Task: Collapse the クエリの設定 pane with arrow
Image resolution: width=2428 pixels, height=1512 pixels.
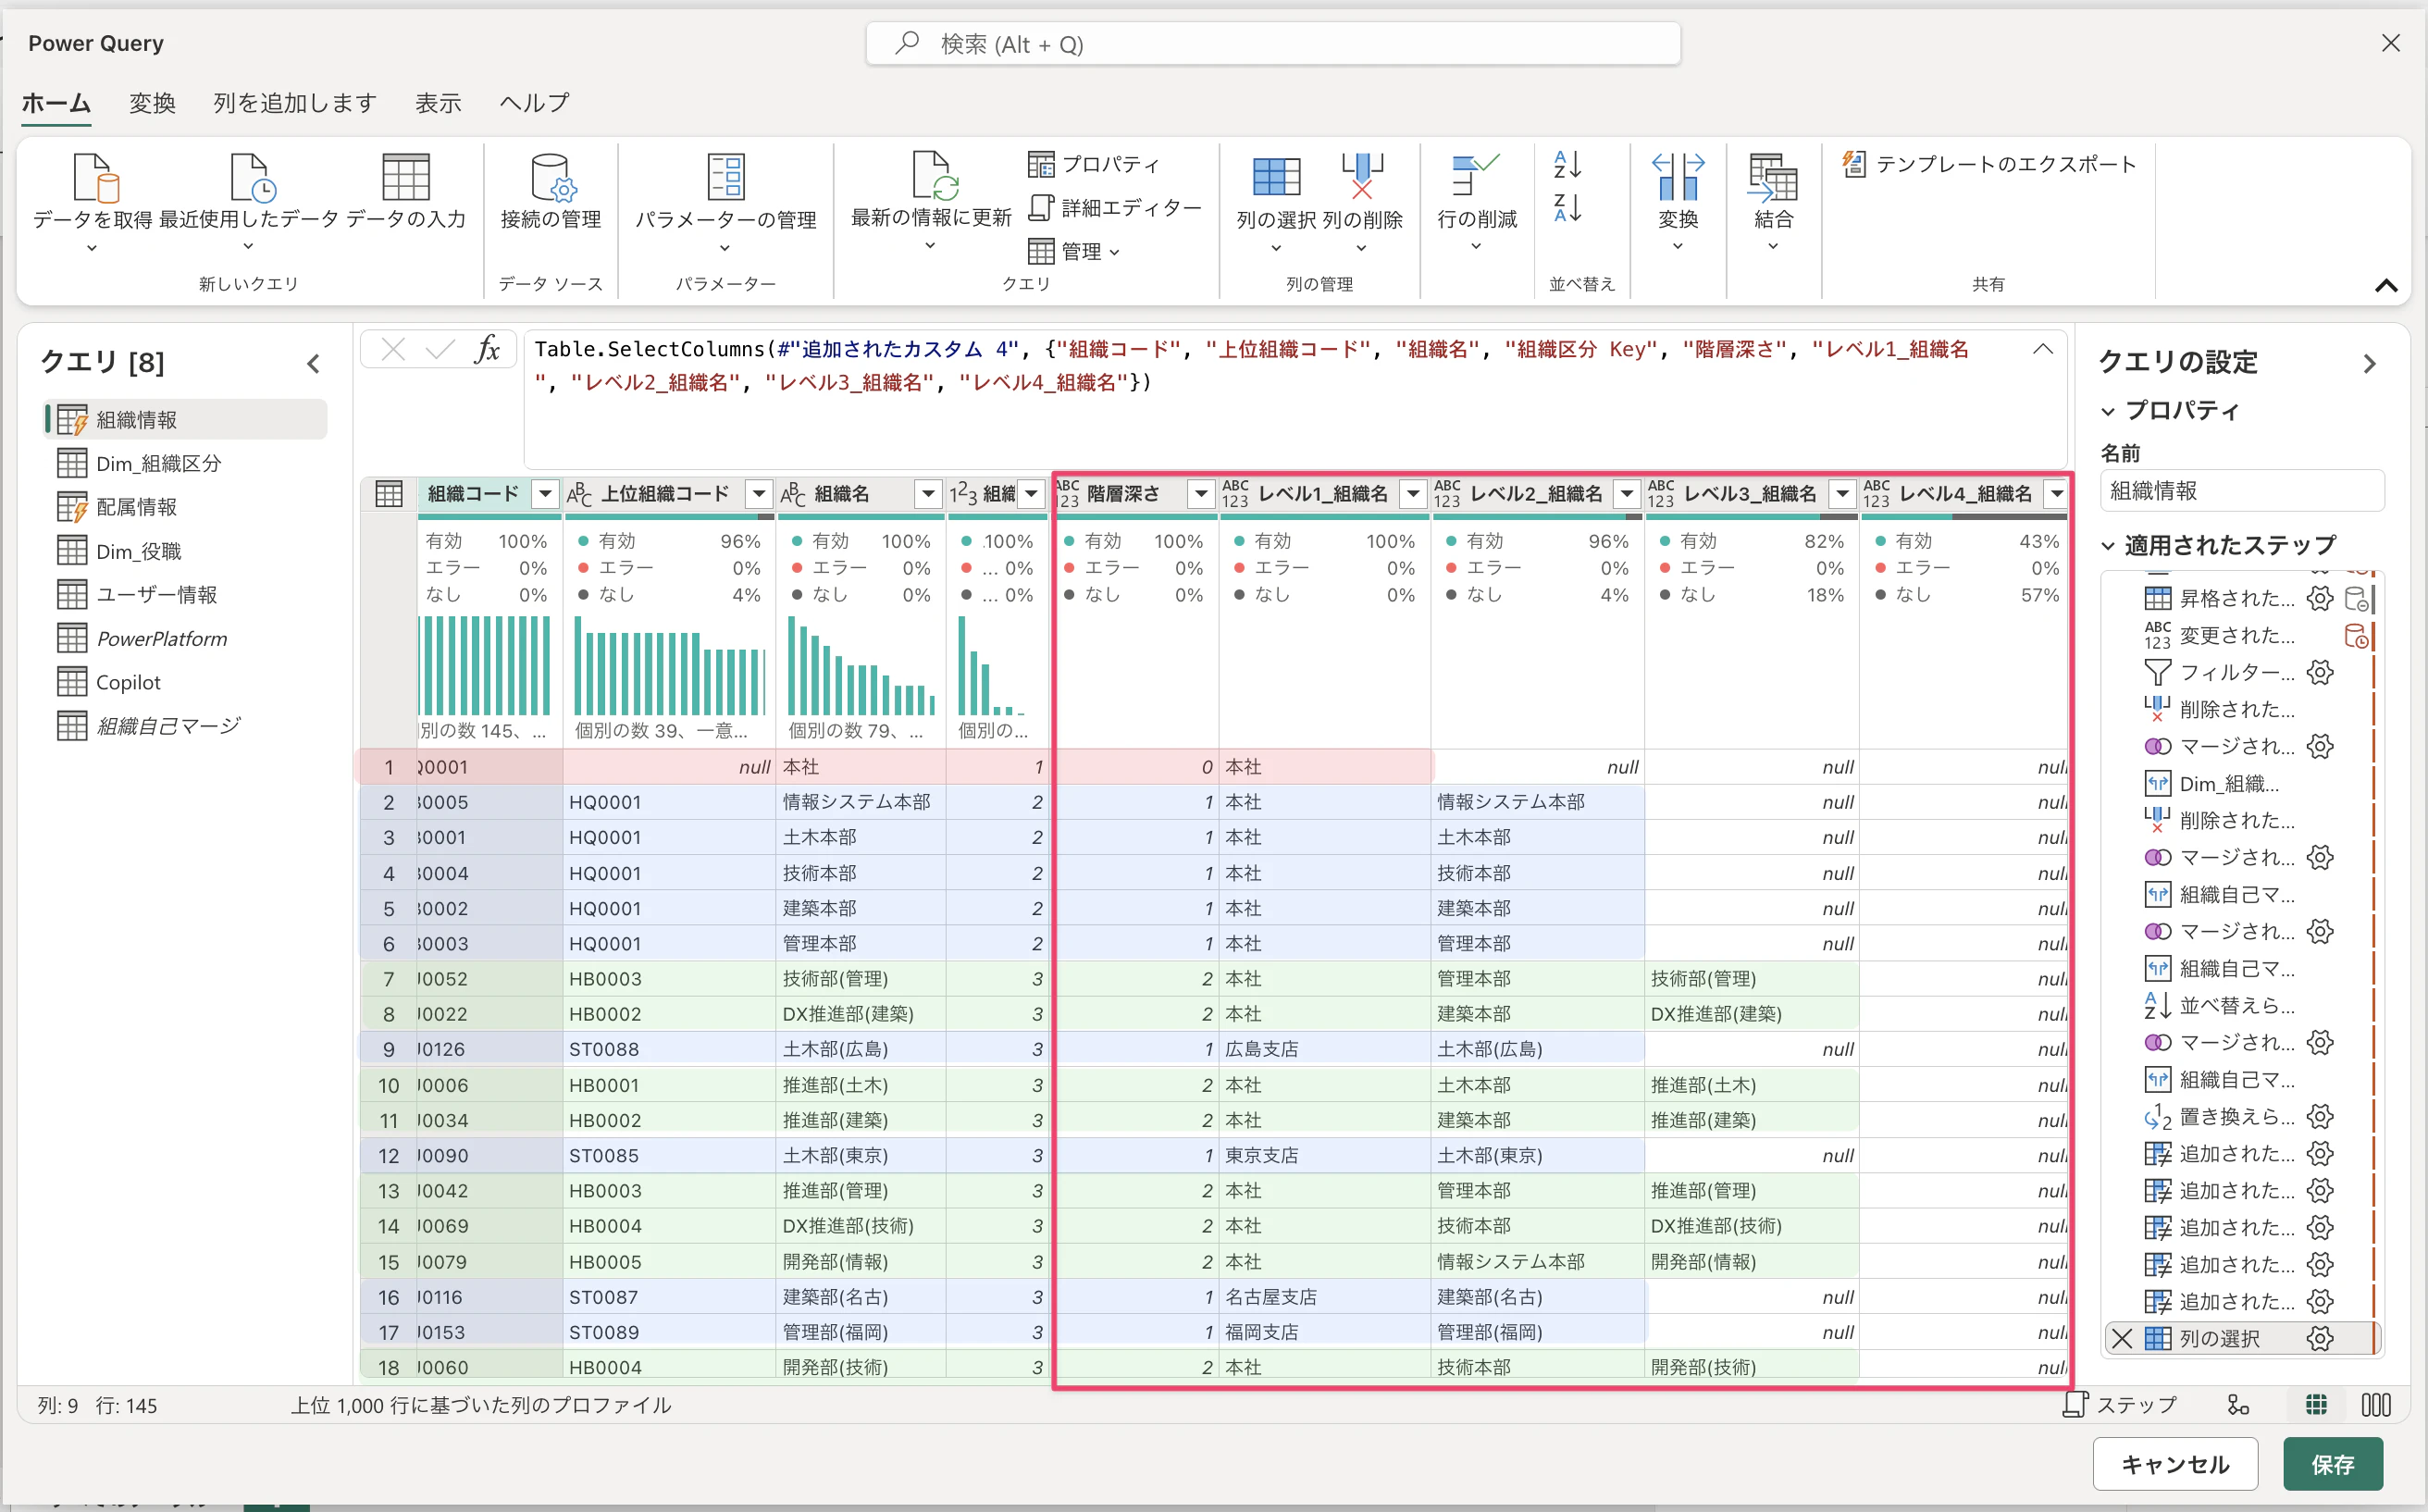Action: [x=2370, y=363]
